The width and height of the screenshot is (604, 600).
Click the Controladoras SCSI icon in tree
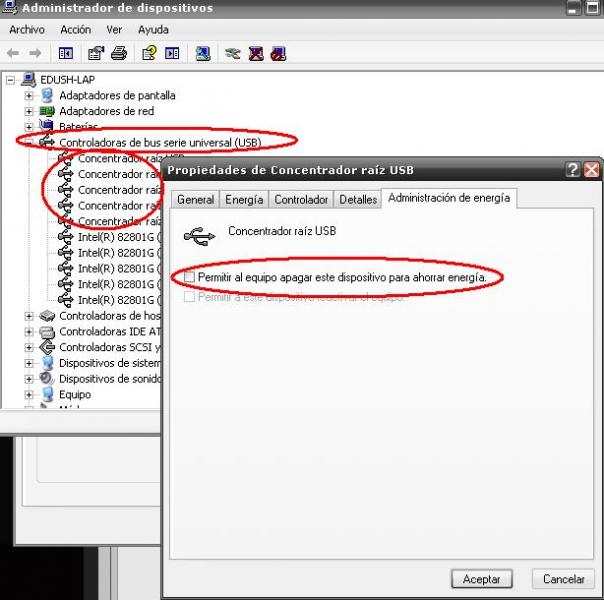click(47, 347)
